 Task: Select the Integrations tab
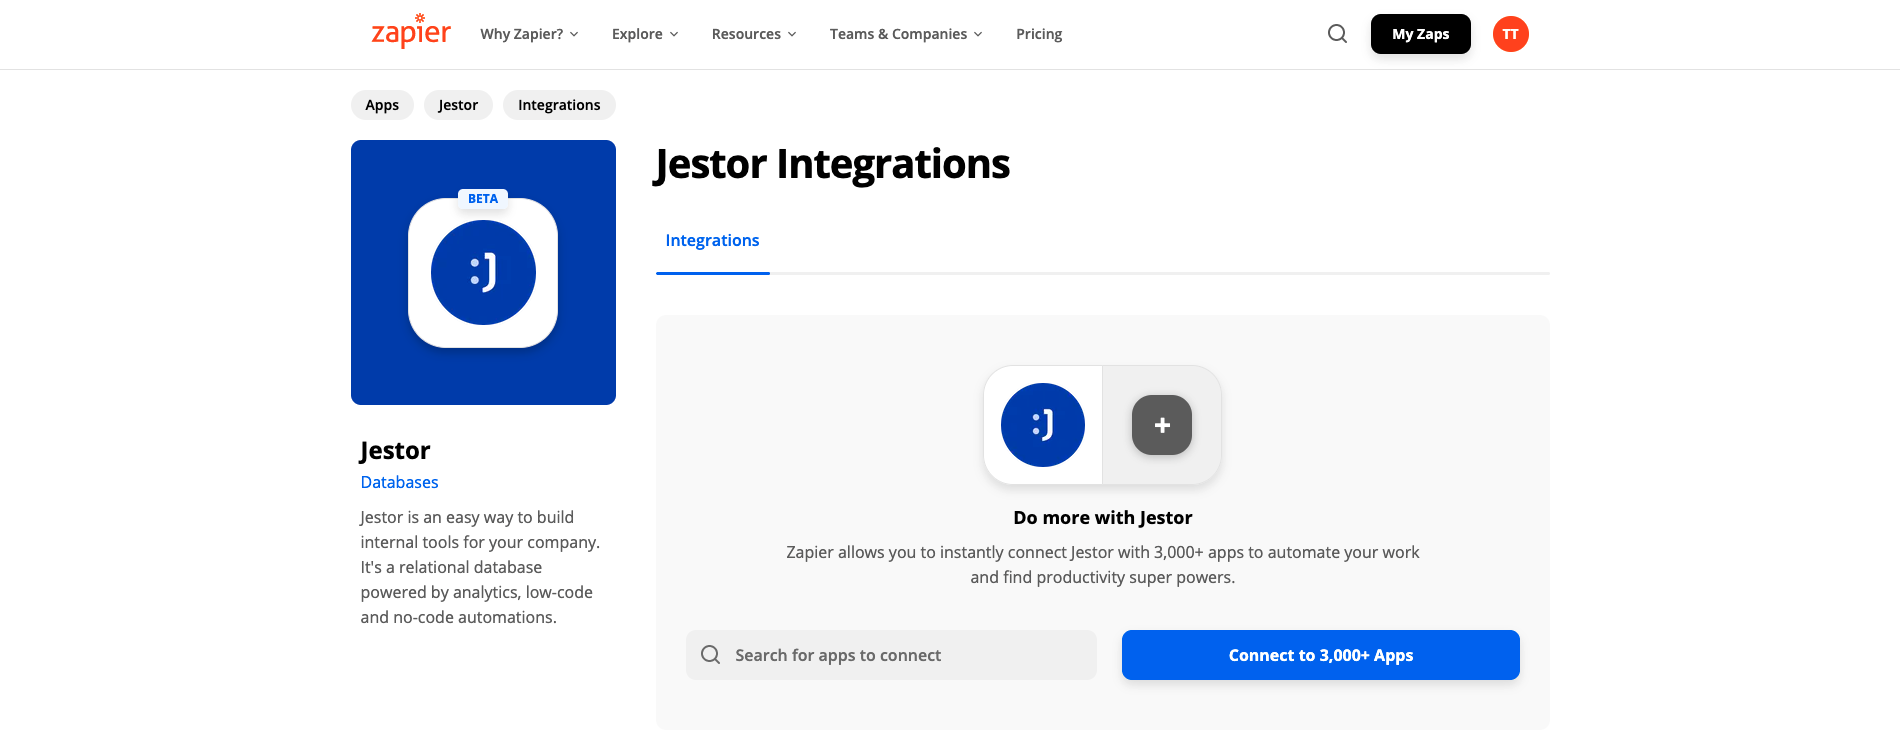(x=712, y=241)
